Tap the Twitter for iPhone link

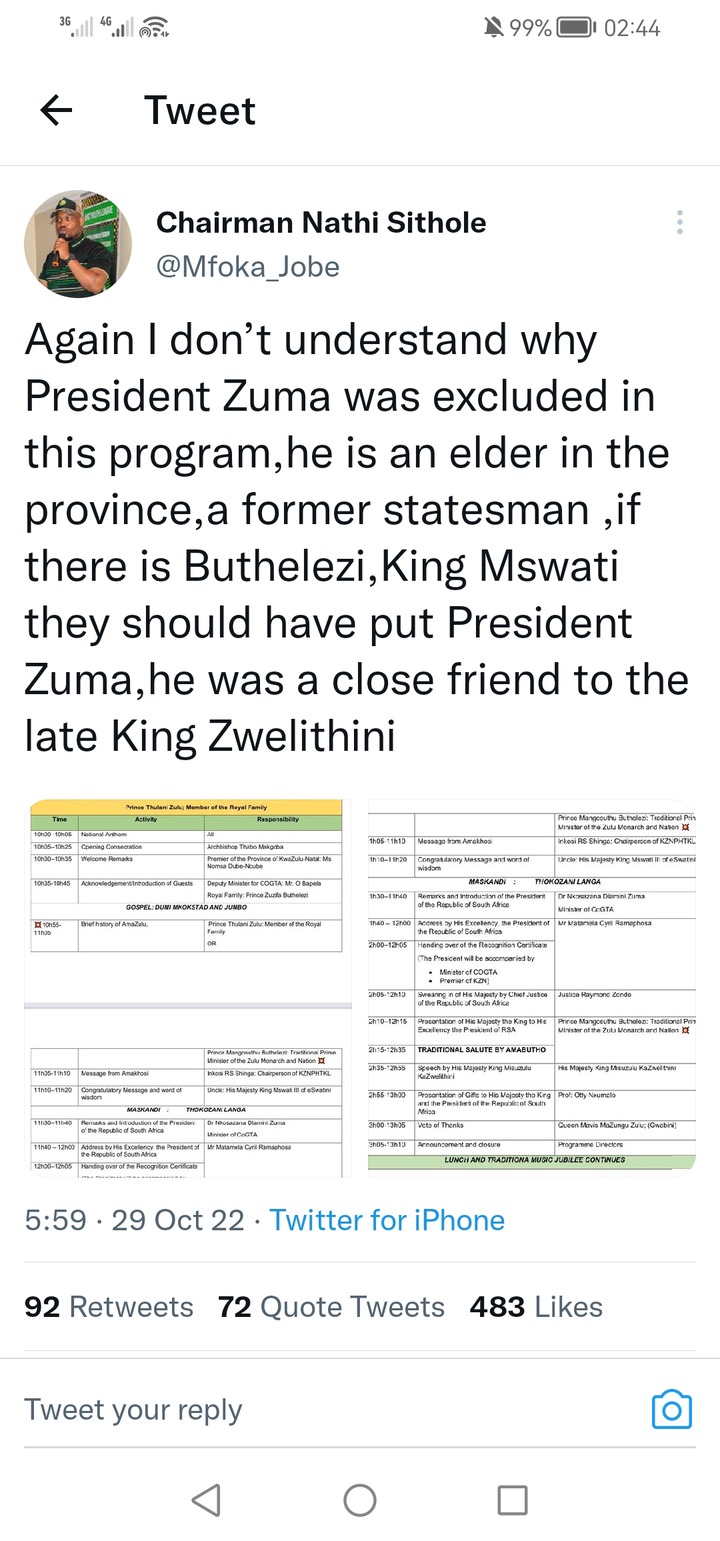[x=387, y=1220]
